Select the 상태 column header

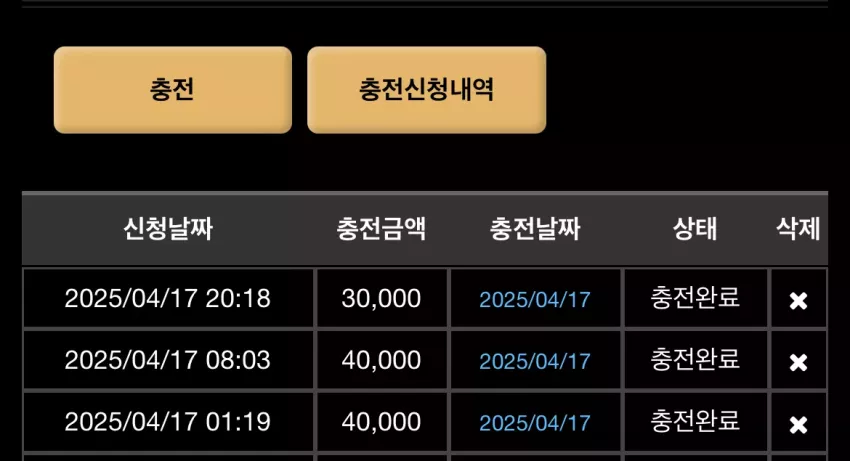(x=695, y=228)
